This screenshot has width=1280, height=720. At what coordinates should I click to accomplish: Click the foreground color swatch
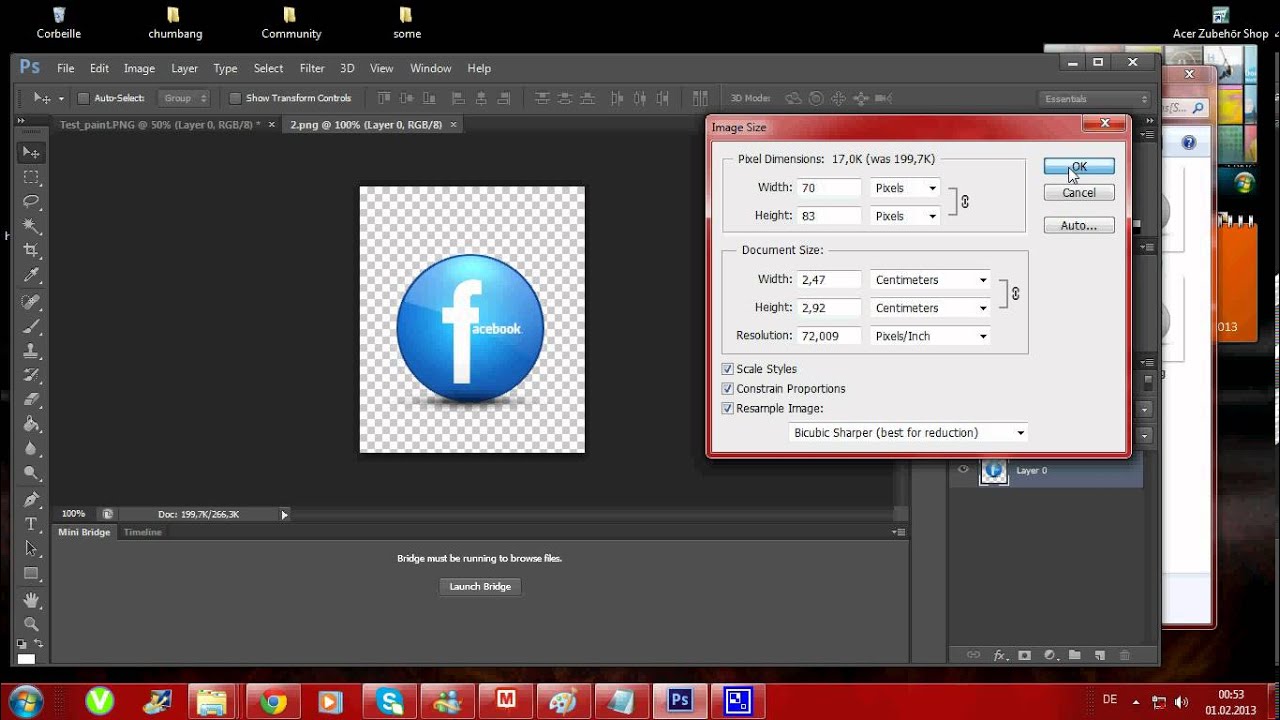click(x=27, y=658)
